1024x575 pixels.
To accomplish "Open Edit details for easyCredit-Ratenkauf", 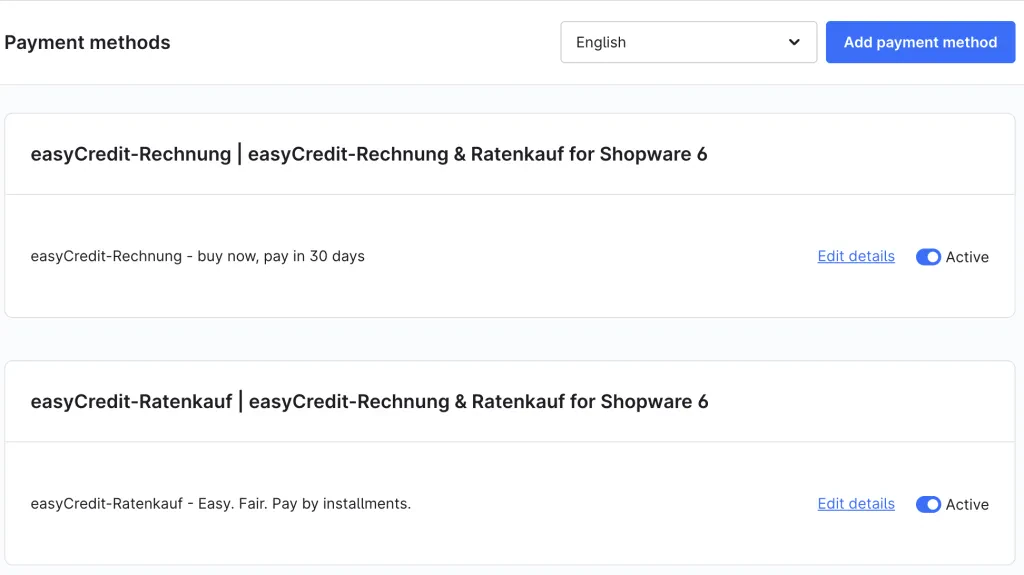I will coord(856,504).
